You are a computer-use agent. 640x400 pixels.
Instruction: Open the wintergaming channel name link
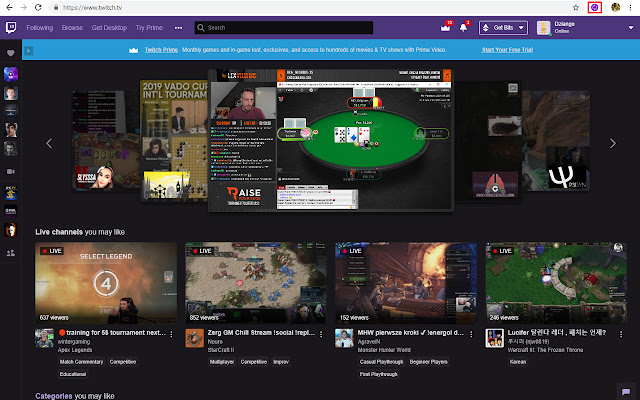(x=74, y=342)
